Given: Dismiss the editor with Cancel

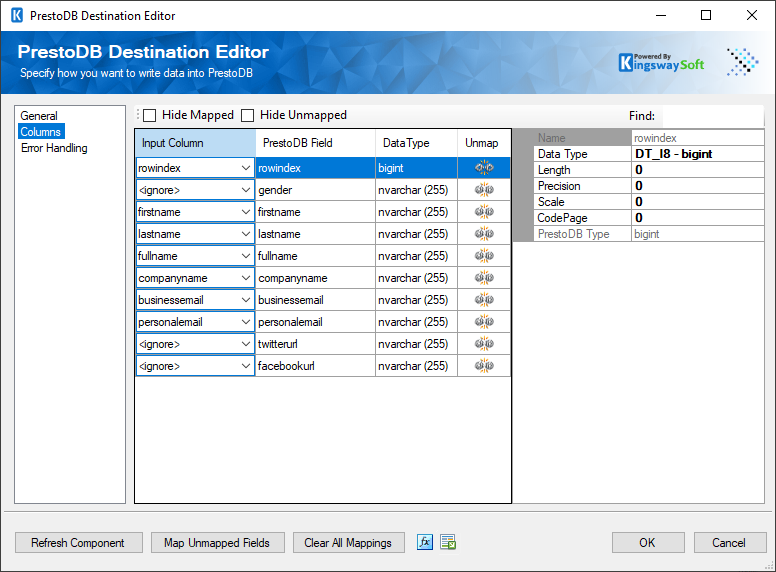Looking at the screenshot, I should tap(729, 543).
